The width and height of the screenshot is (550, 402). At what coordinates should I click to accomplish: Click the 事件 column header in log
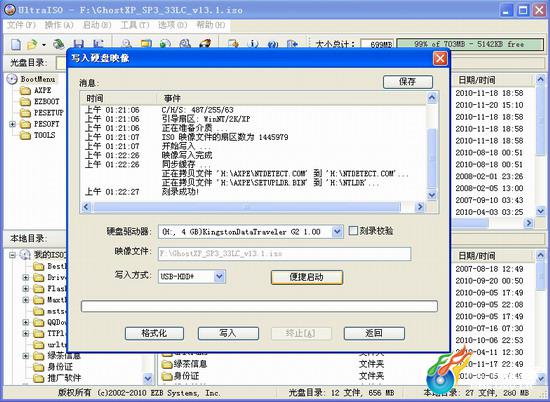click(291, 98)
